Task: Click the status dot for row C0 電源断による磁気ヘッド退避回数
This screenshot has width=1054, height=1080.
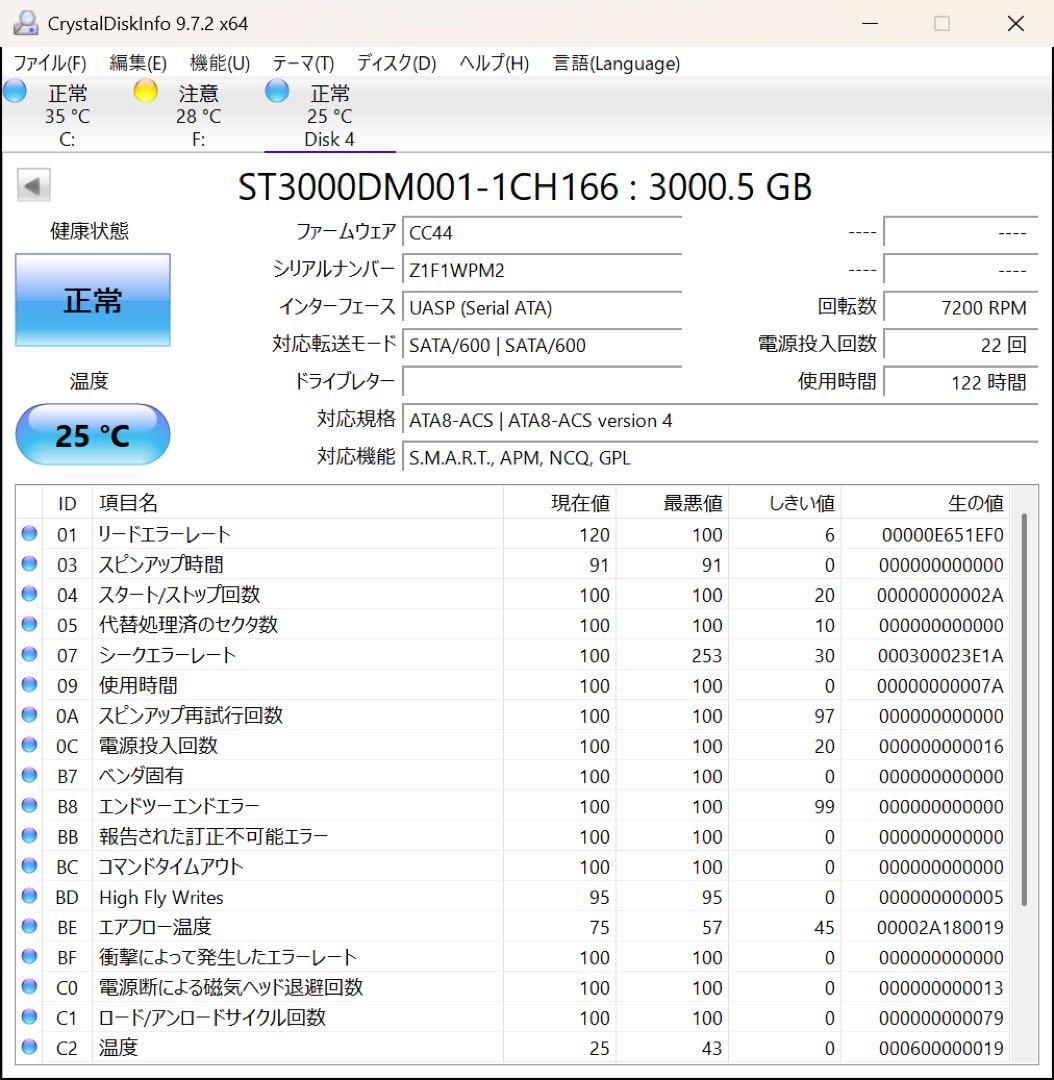Action: click(29, 987)
